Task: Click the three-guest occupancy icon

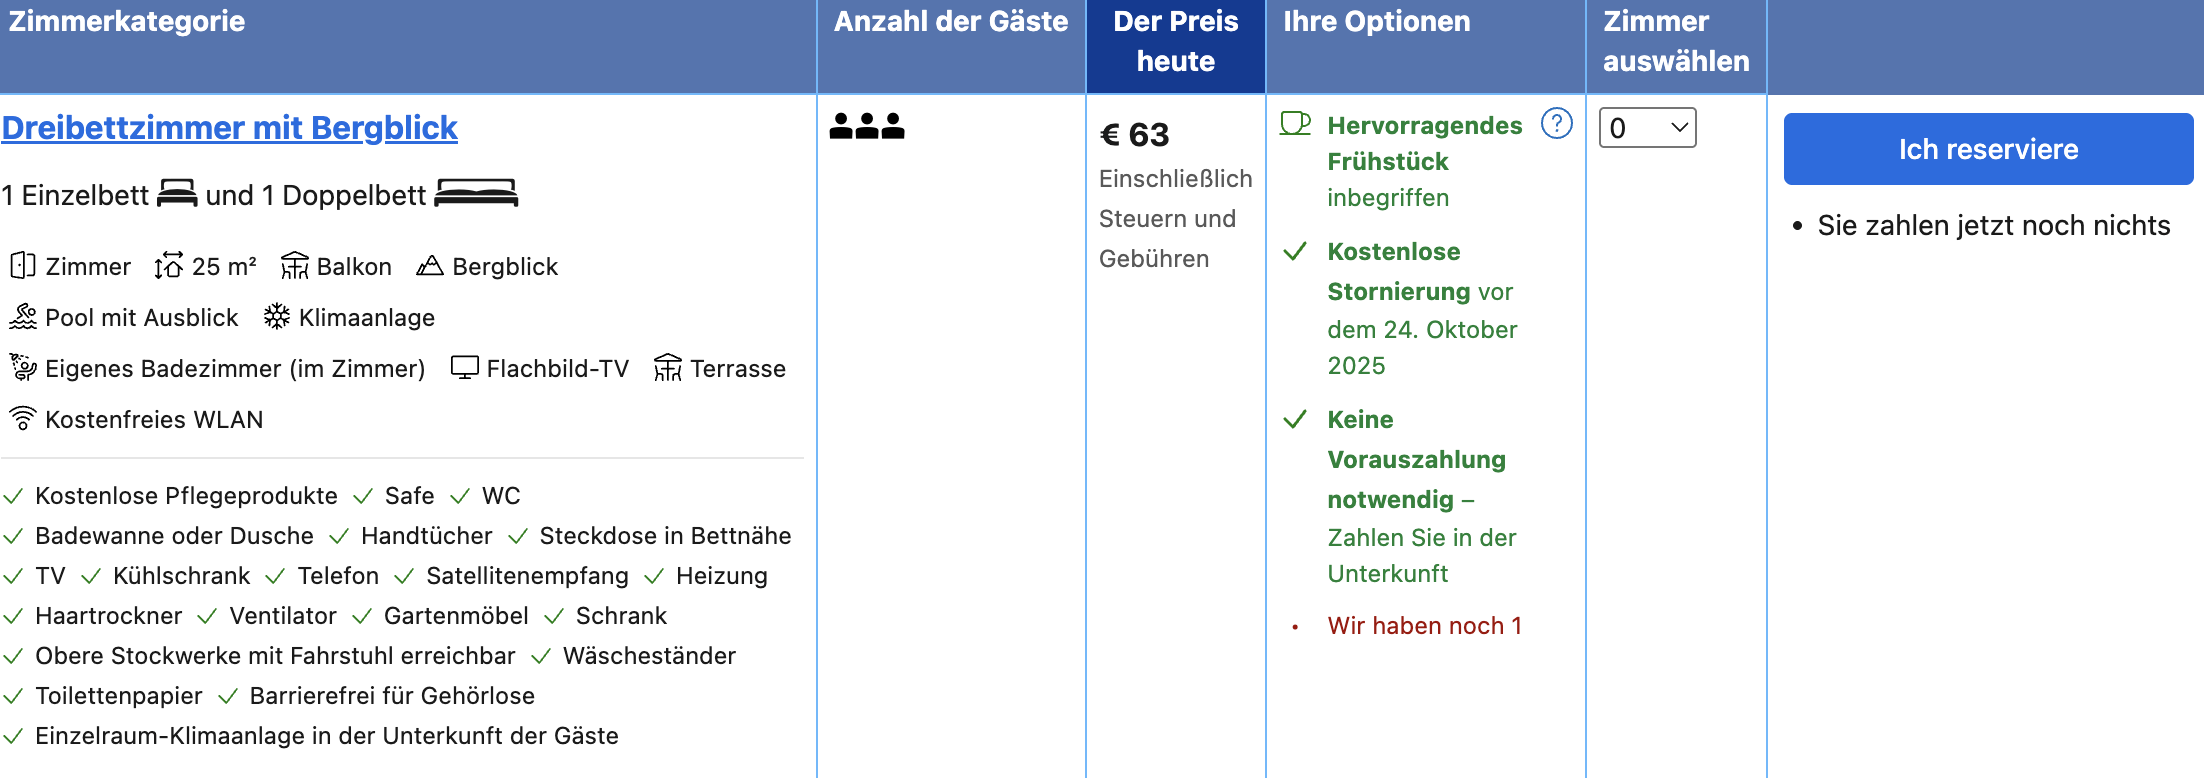Action: tap(867, 126)
